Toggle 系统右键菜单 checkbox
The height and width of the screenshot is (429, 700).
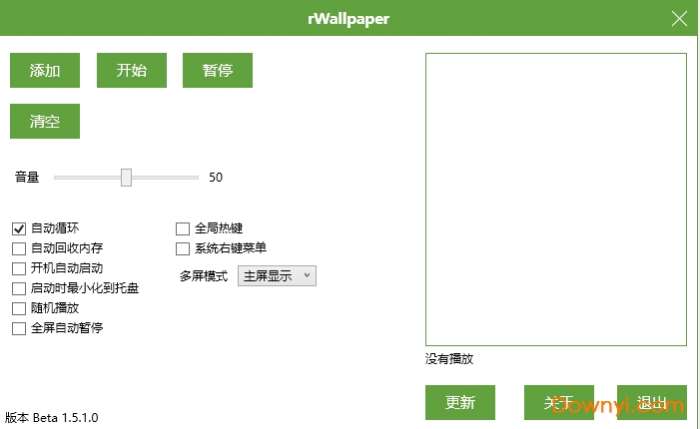tap(183, 249)
